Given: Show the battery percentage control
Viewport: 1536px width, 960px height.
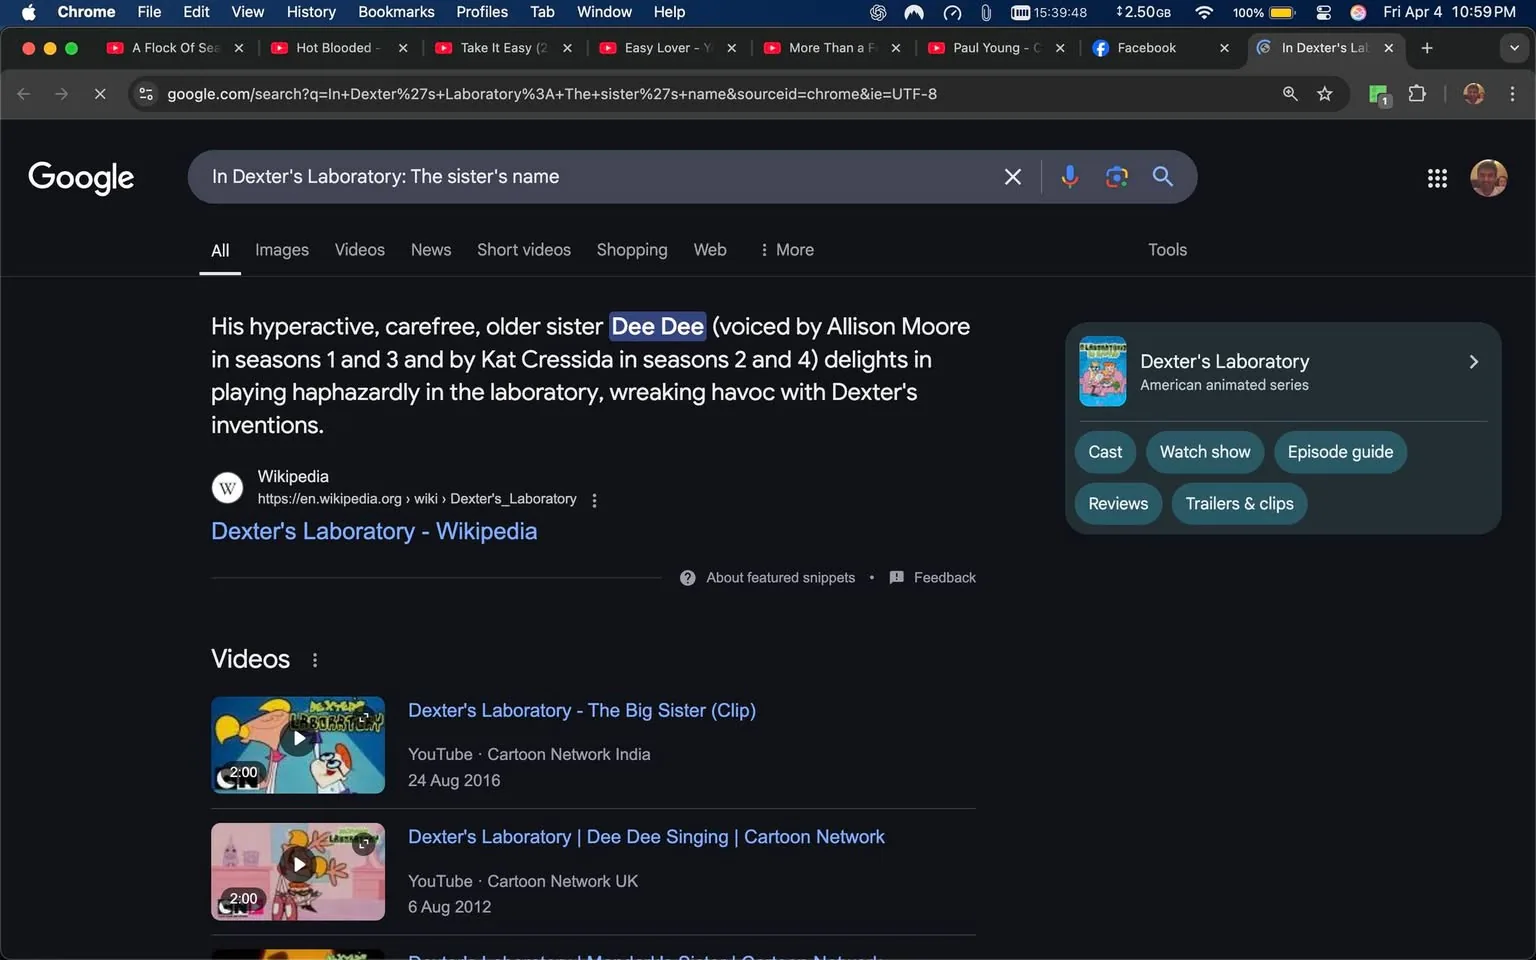Looking at the screenshot, I should tap(1262, 12).
